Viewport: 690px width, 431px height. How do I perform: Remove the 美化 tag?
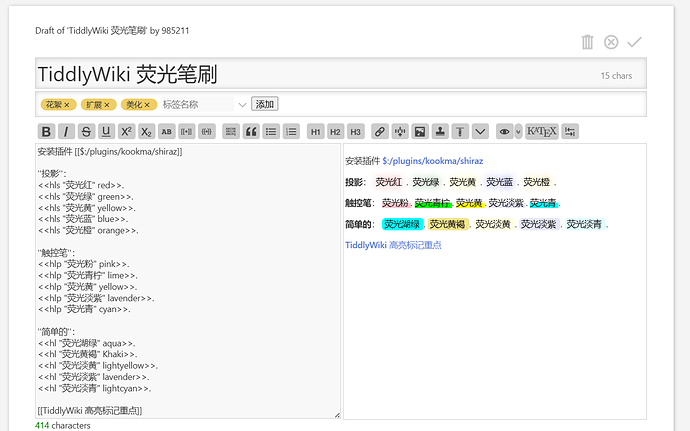click(147, 105)
